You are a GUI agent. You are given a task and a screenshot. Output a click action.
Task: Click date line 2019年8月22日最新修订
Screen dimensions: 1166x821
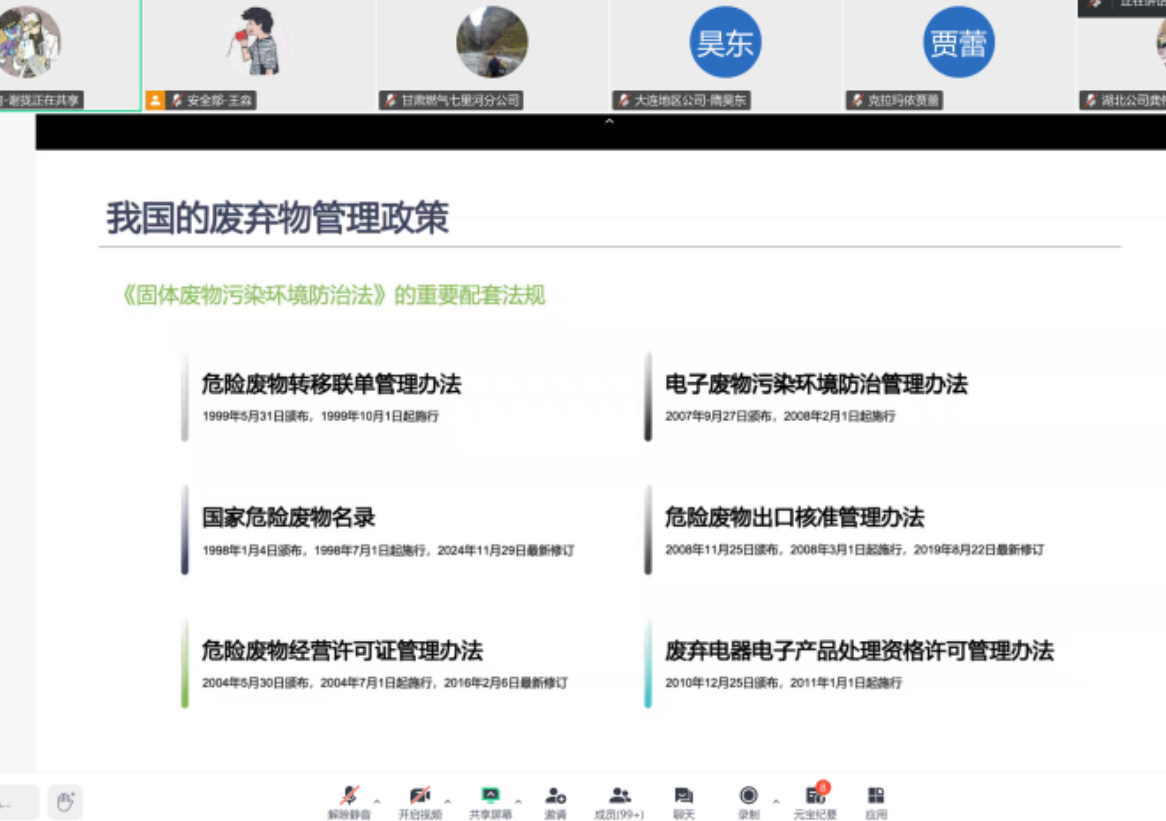[979, 550]
